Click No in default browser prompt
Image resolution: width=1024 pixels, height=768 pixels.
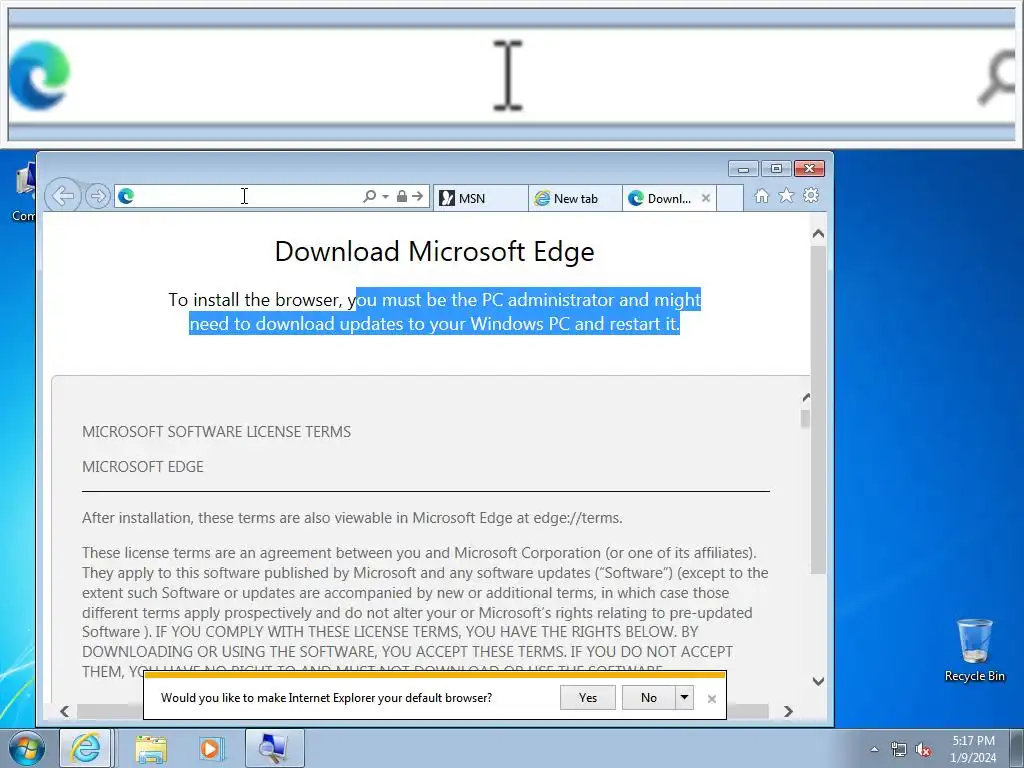pyautogui.click(x=648, y=697)
